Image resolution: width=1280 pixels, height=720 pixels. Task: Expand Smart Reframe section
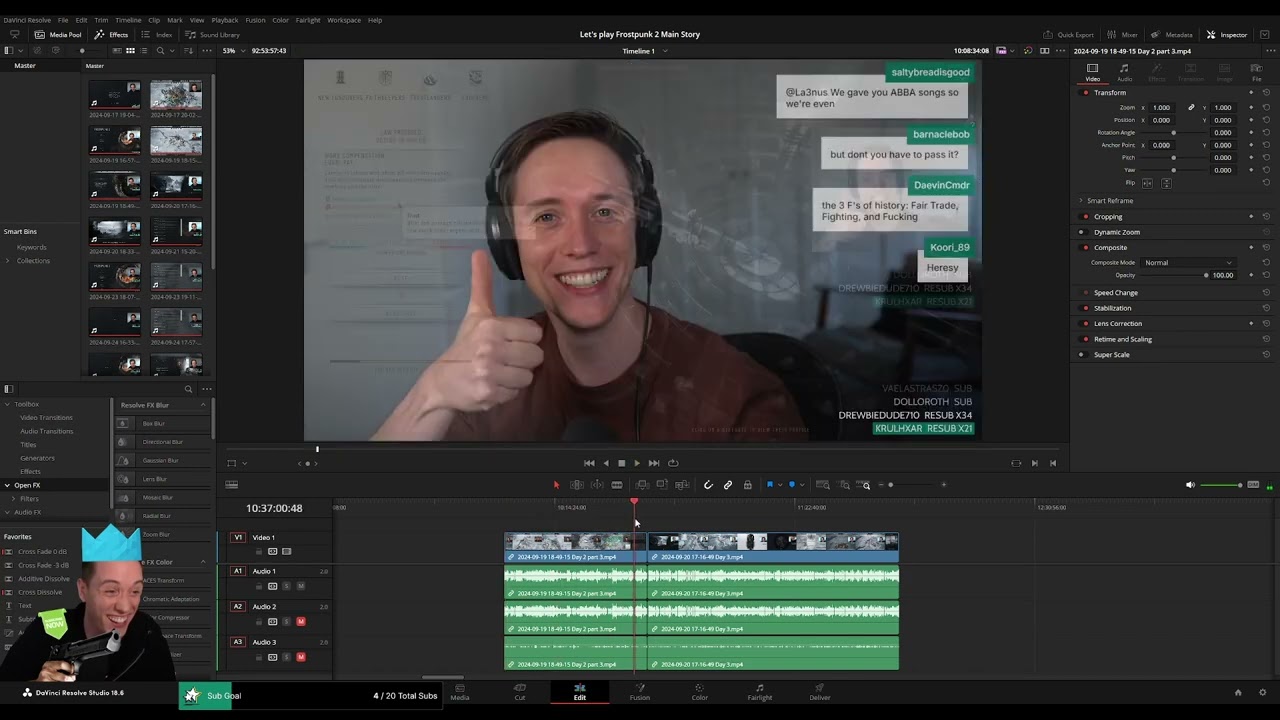click(1081, 200)
